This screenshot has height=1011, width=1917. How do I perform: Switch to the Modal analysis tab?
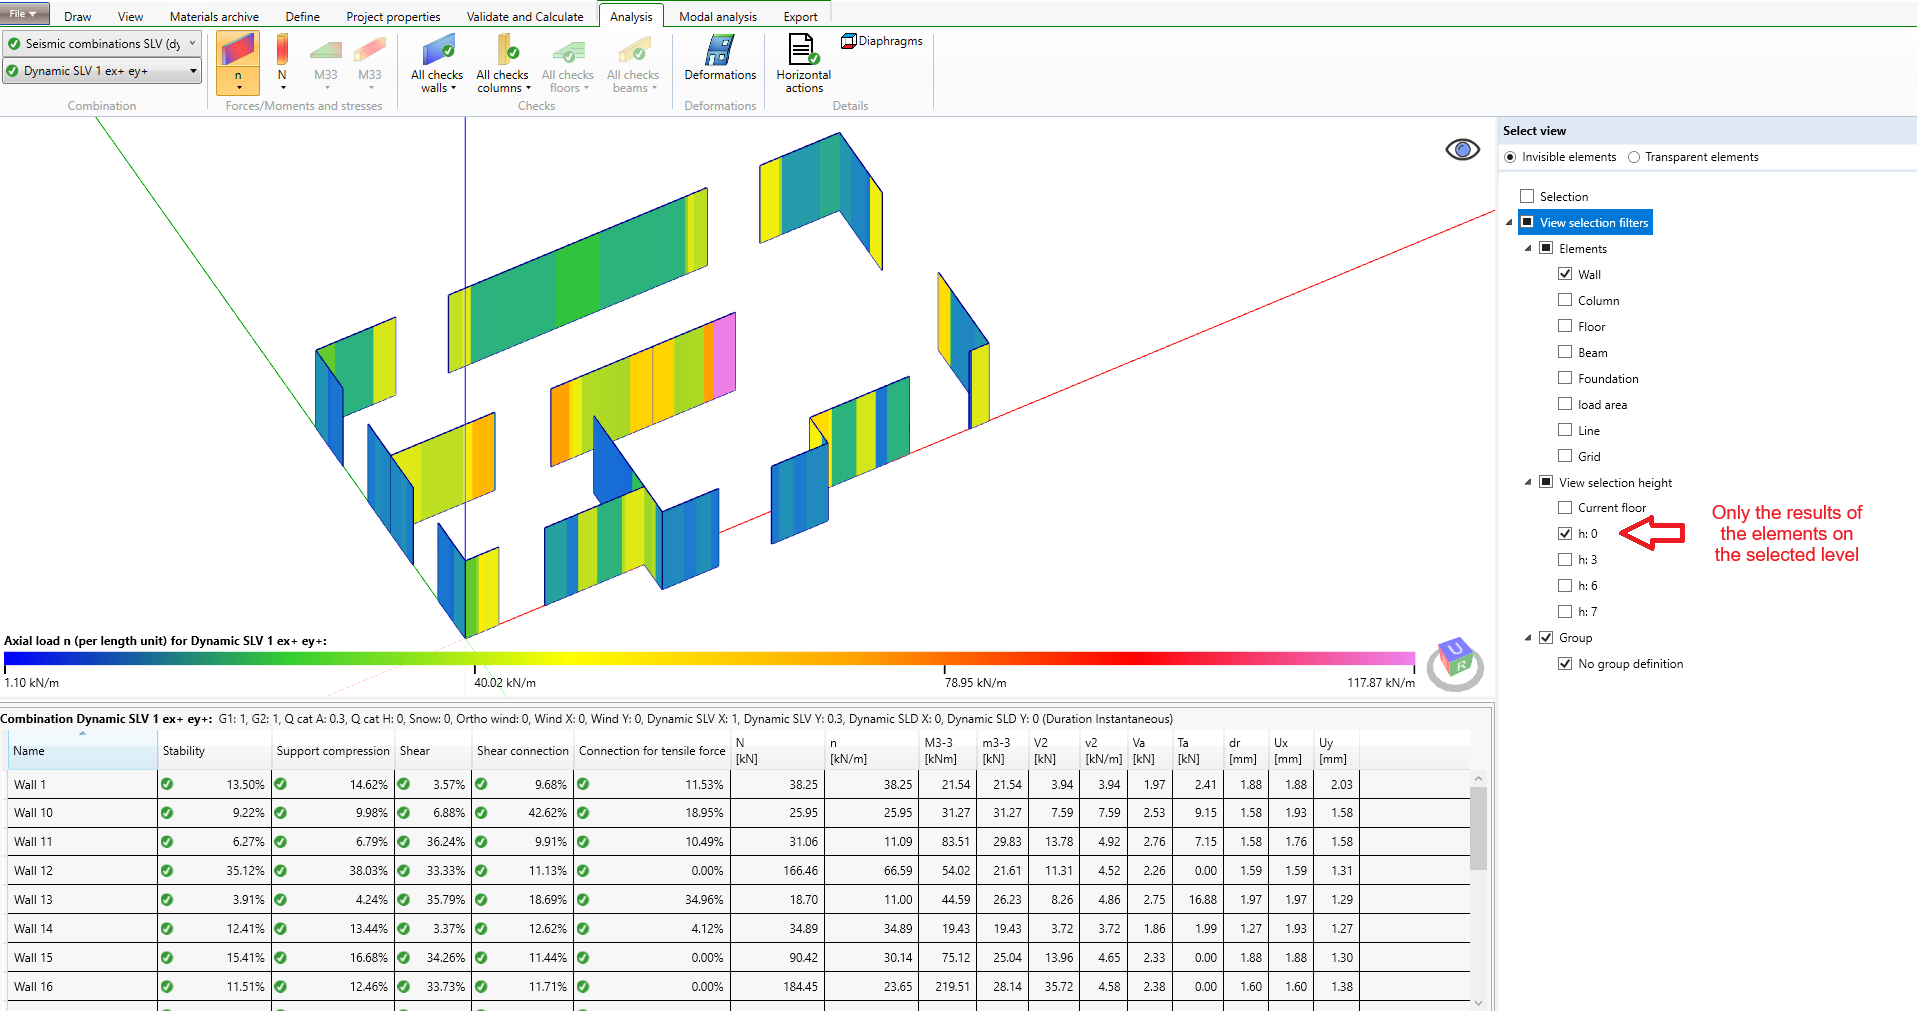pyautogui.click(x=717, y=16)
